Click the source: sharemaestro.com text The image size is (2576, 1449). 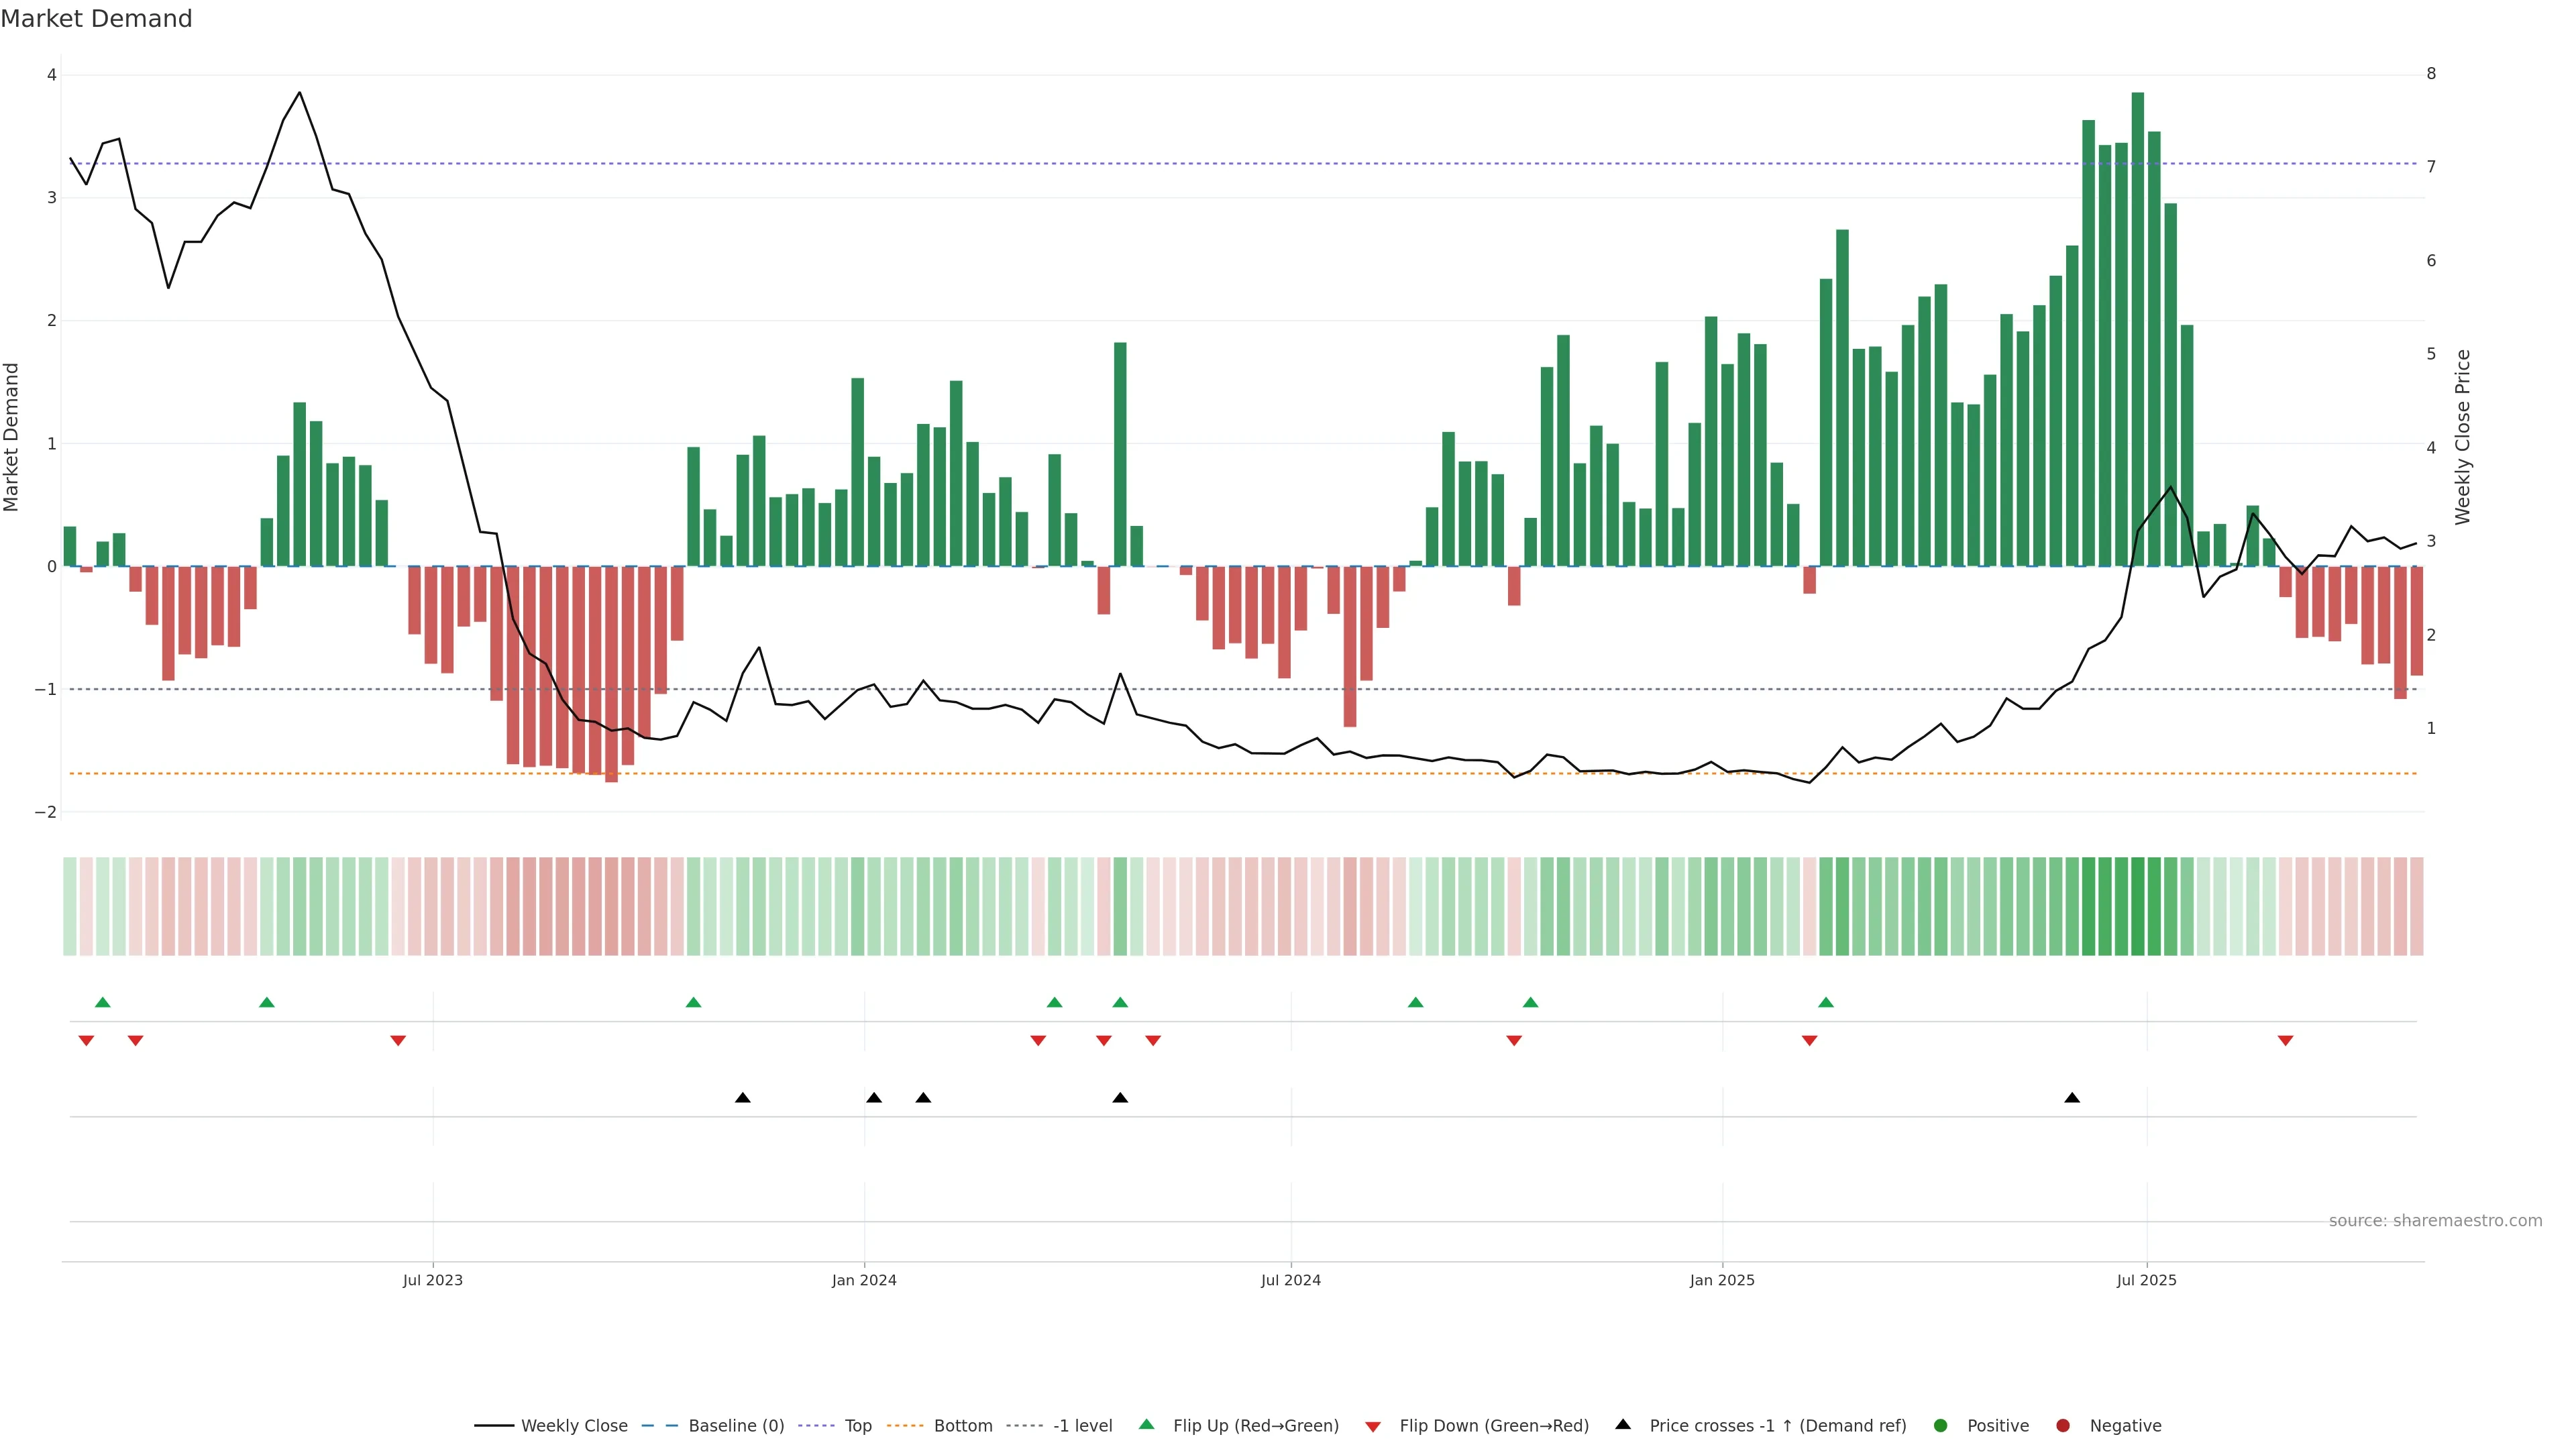point(2435,1220)
